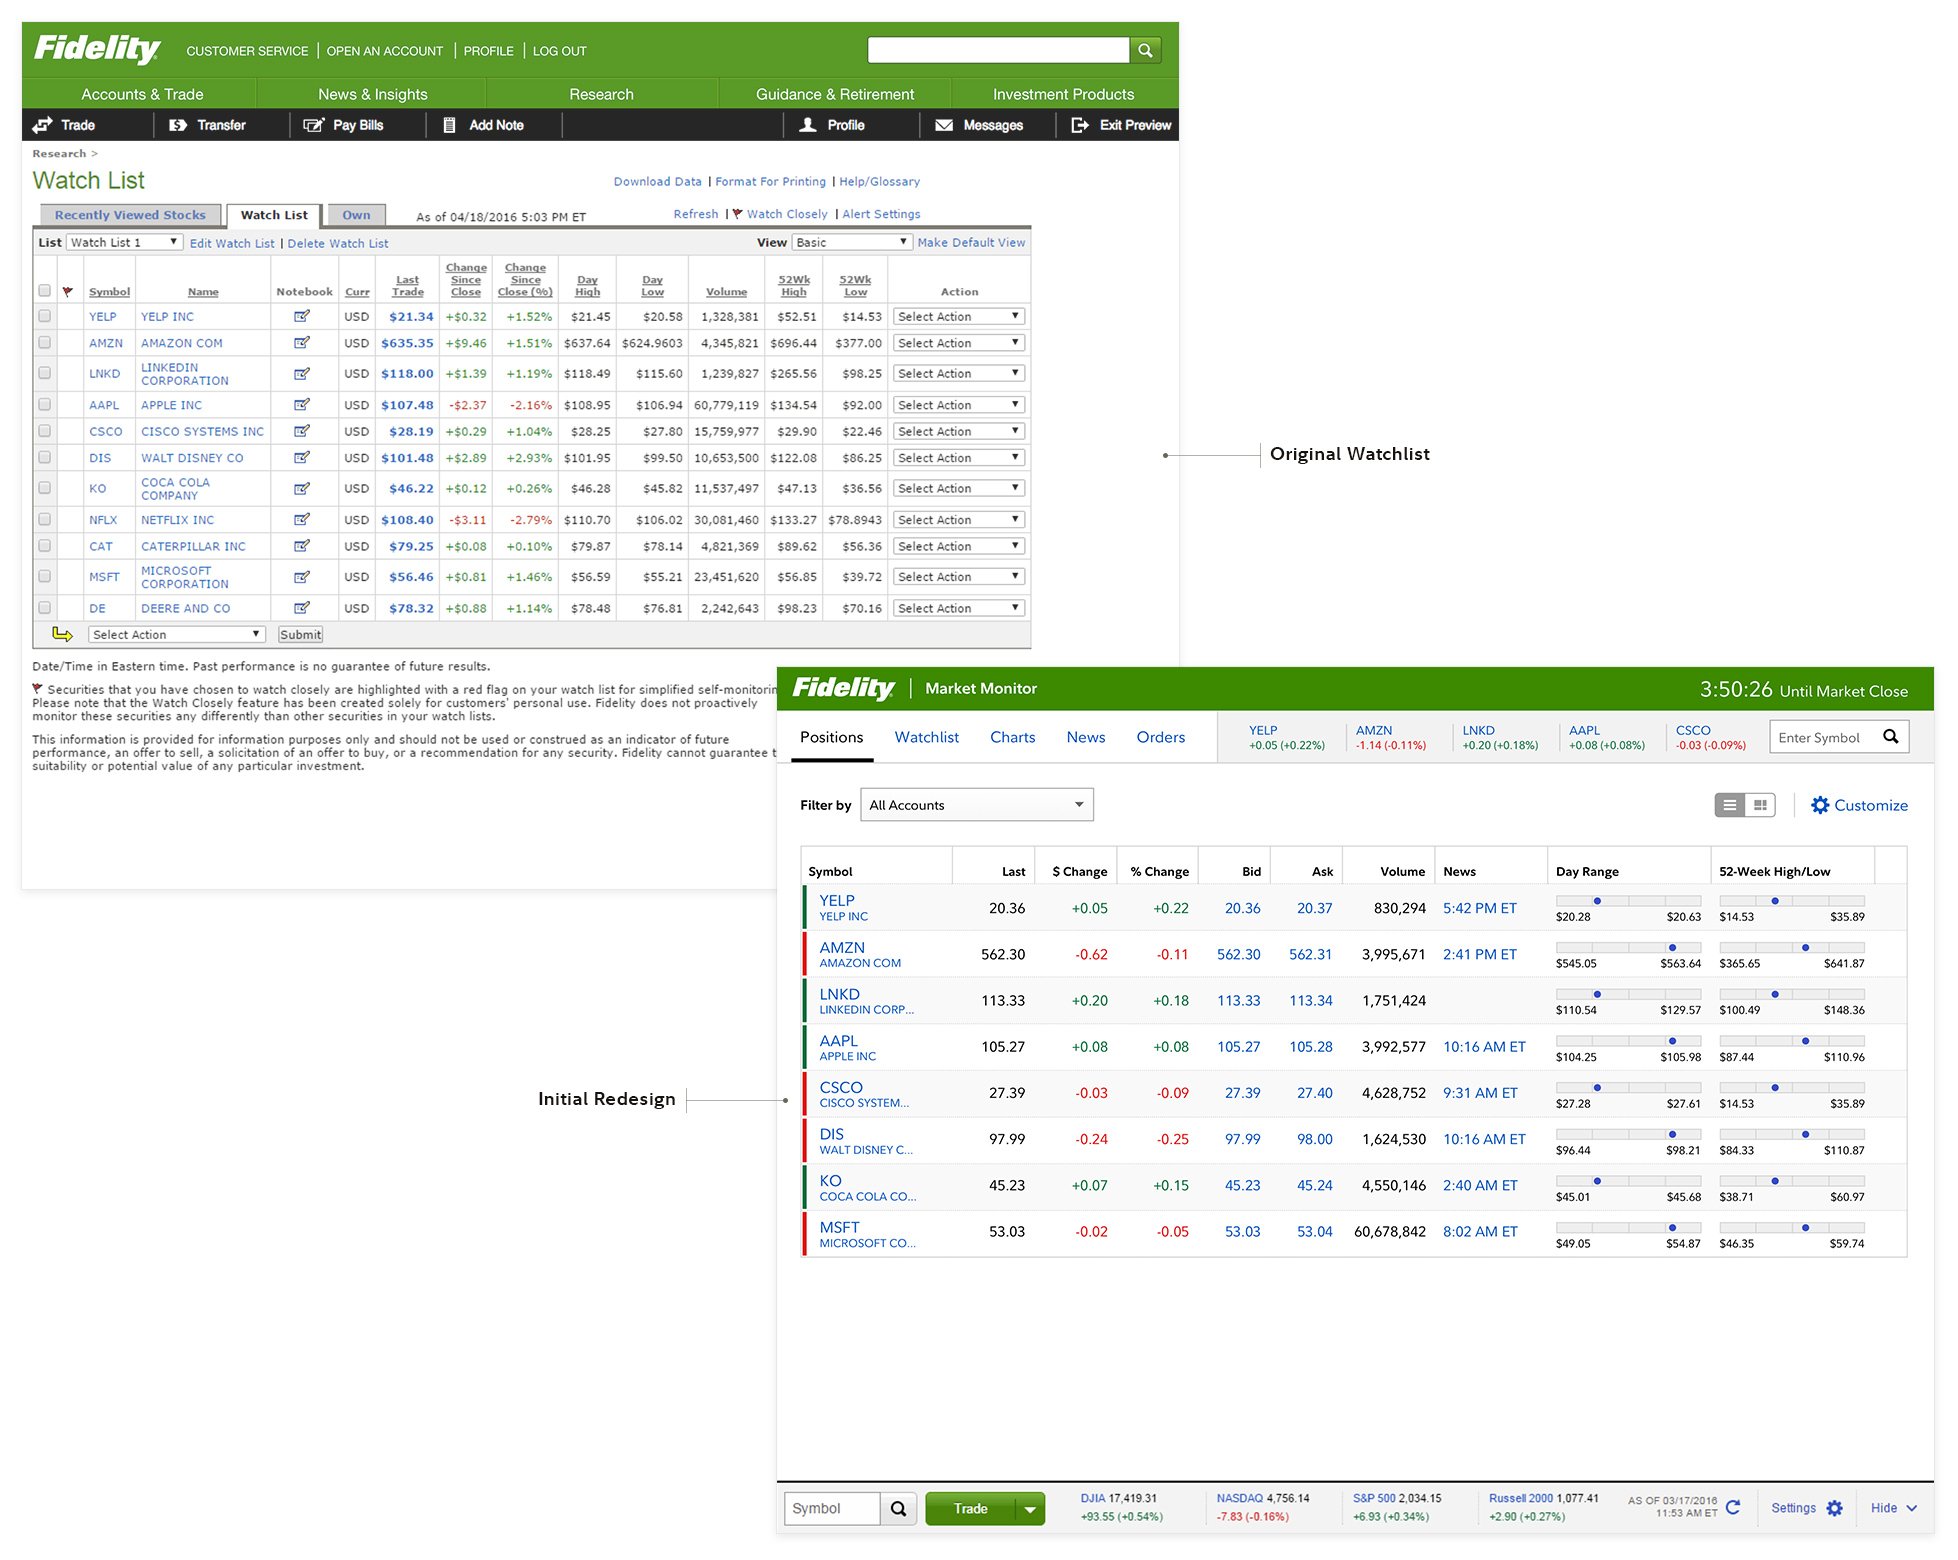Open Select Action dropdown for DE row

[958, 608]
